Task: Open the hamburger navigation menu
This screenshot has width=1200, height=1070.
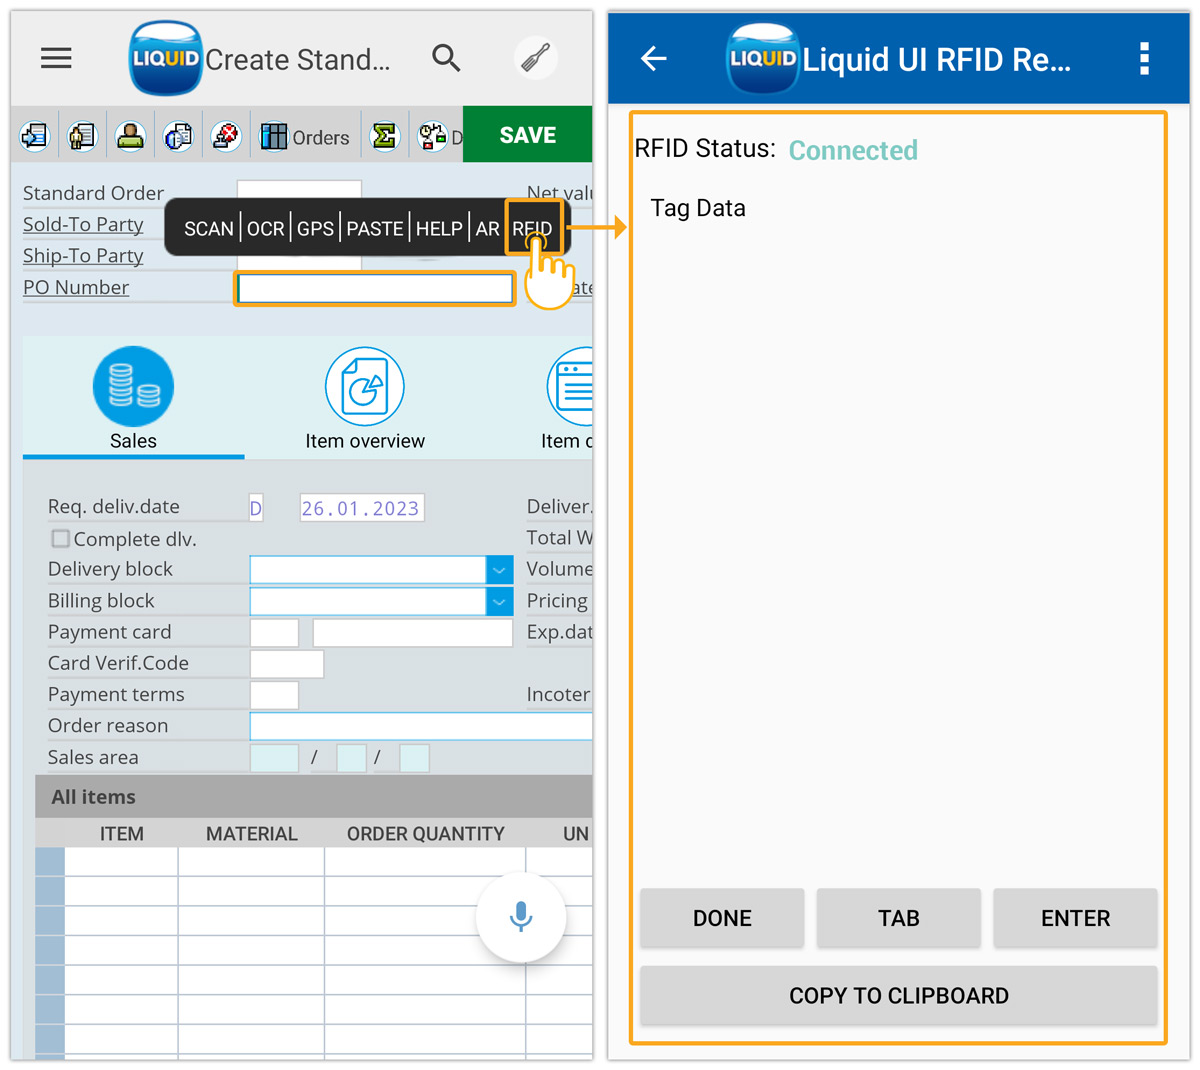Action: 56,58
